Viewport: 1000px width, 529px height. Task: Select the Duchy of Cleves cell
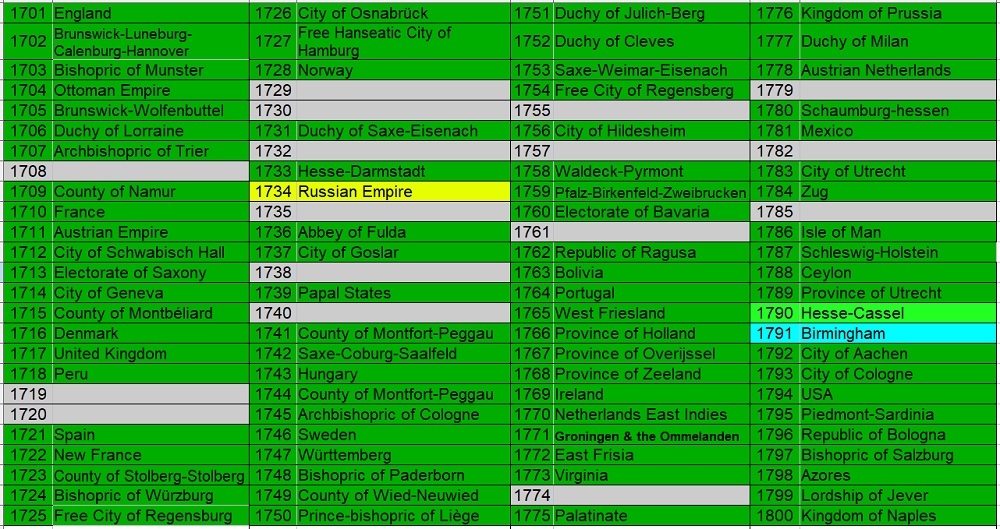651,41
